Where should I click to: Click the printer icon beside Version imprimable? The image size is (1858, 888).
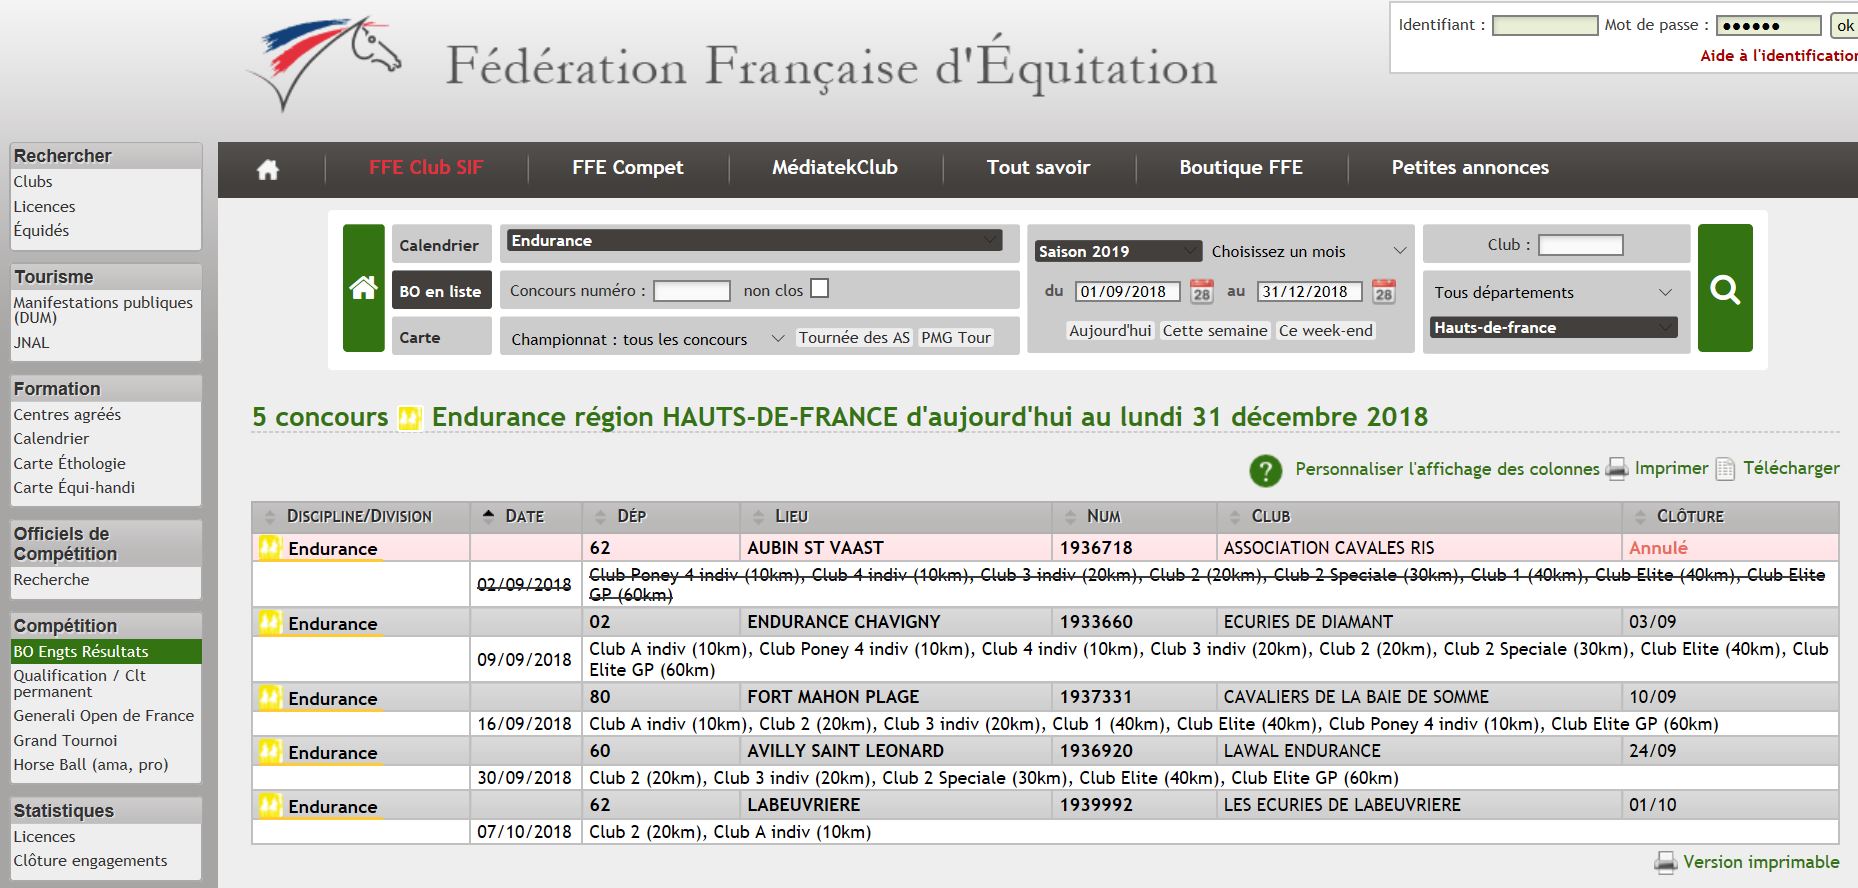tap(1665, 862)
